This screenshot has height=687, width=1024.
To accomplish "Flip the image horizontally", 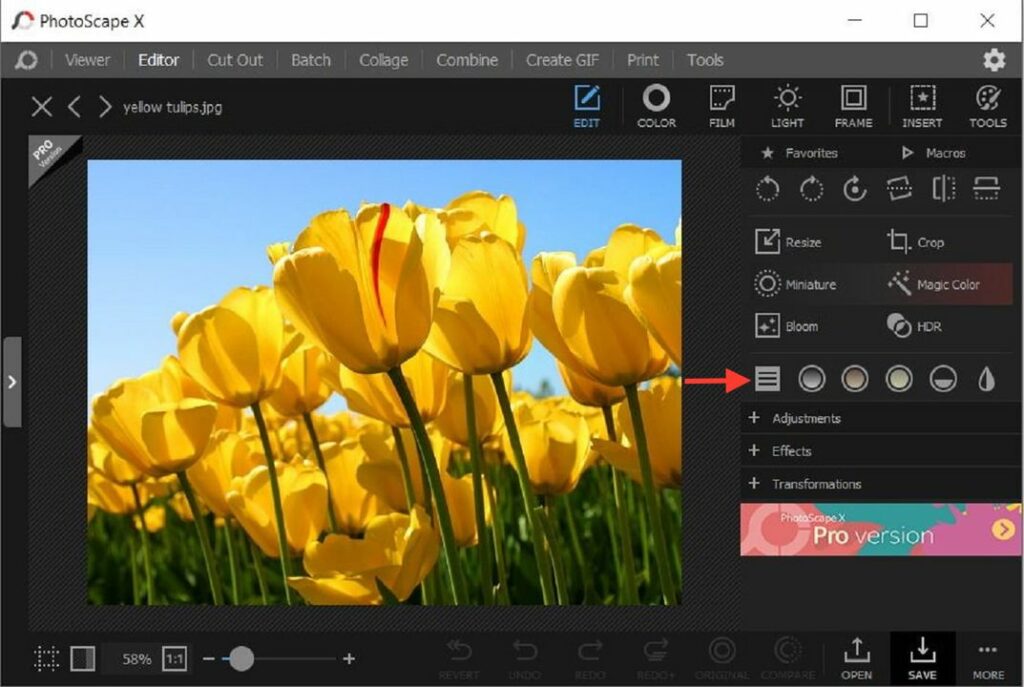I will pyautogui.click(x=943, y=189).
